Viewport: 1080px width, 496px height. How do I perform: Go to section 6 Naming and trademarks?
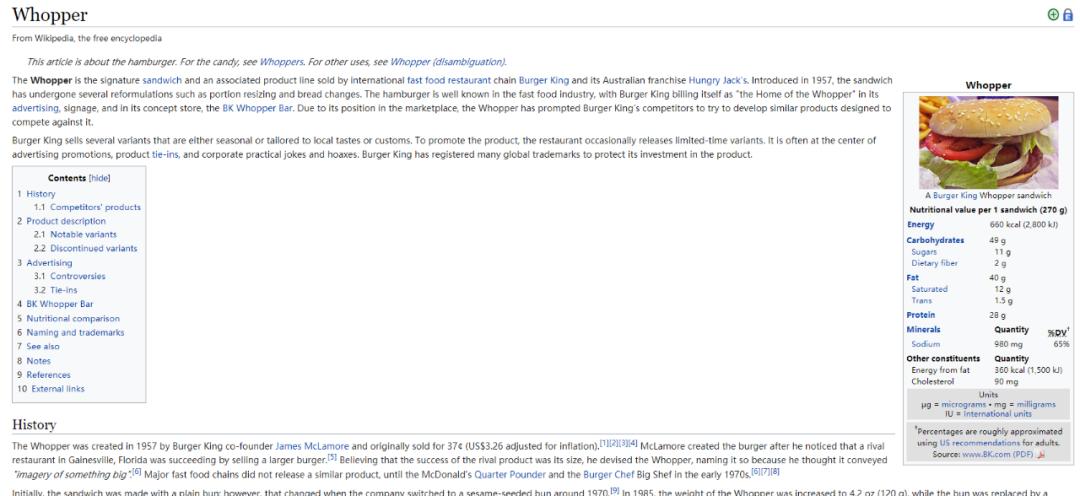tap(75, 333)
